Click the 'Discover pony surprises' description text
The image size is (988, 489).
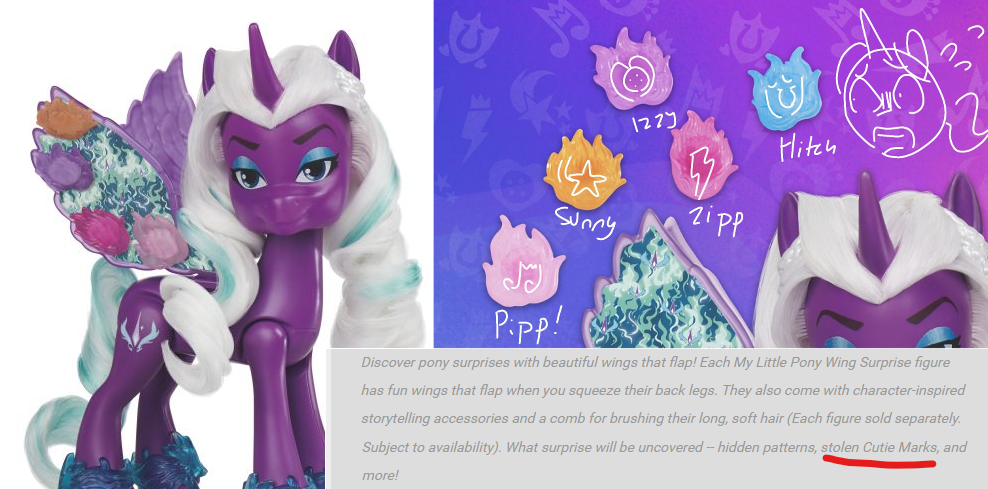664,418
